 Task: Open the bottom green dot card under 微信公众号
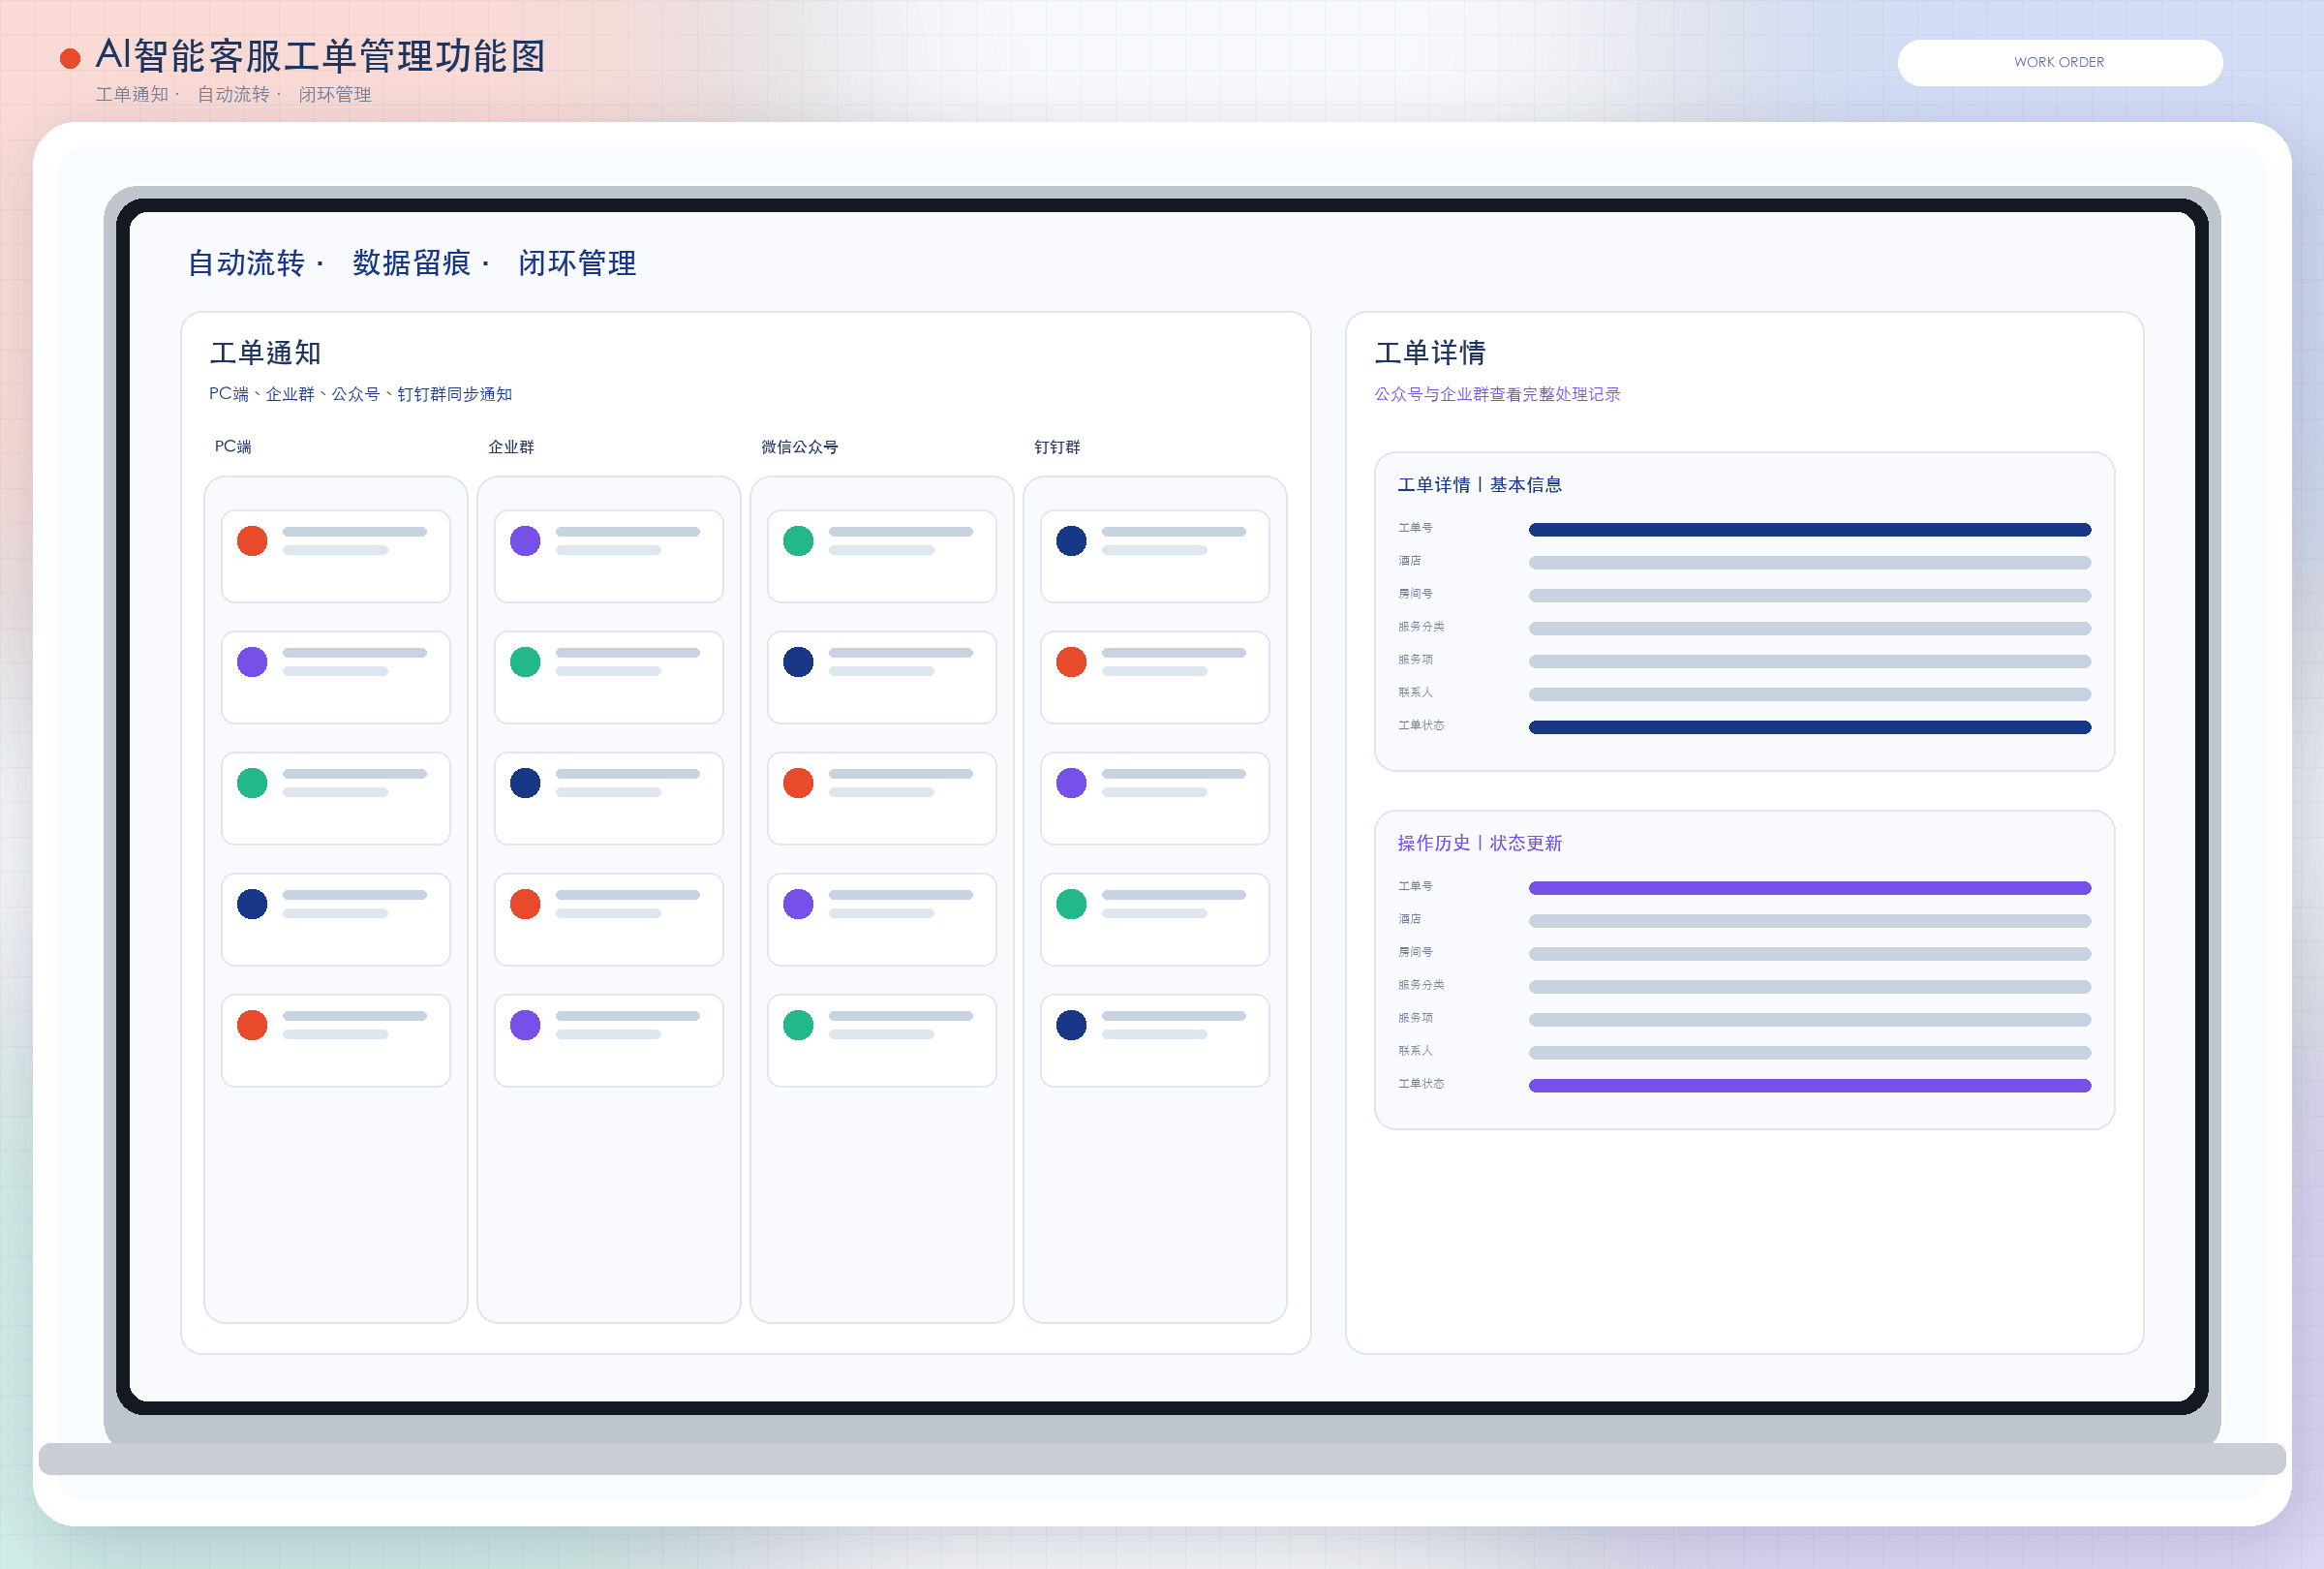click(881, 1040)
